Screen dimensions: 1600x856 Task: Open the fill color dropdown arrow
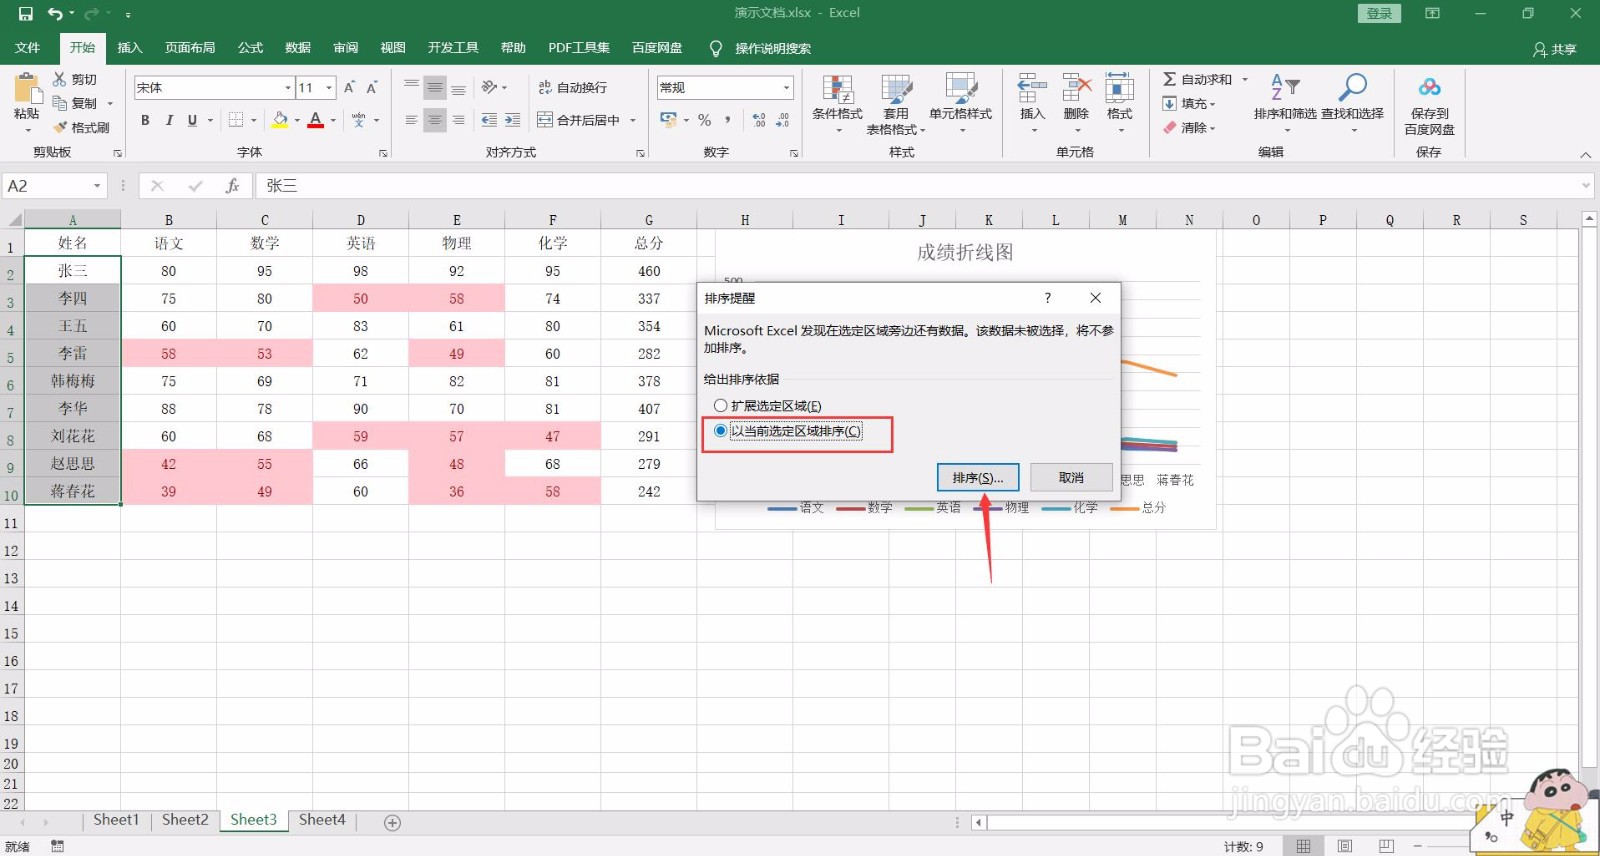pyautogui.click(x=297, y=120)
